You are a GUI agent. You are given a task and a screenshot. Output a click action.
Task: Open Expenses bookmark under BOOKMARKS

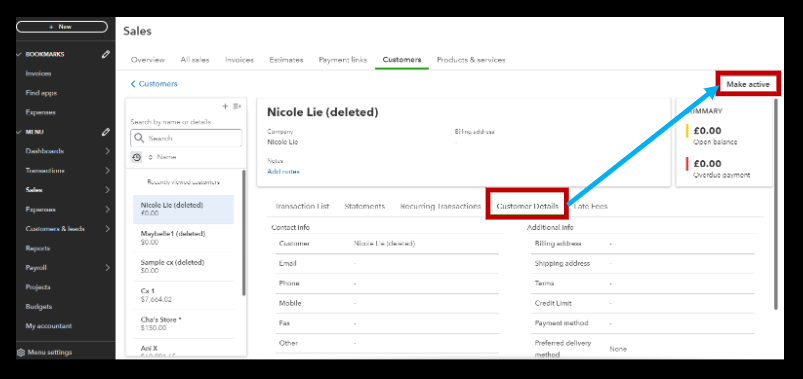40,112
